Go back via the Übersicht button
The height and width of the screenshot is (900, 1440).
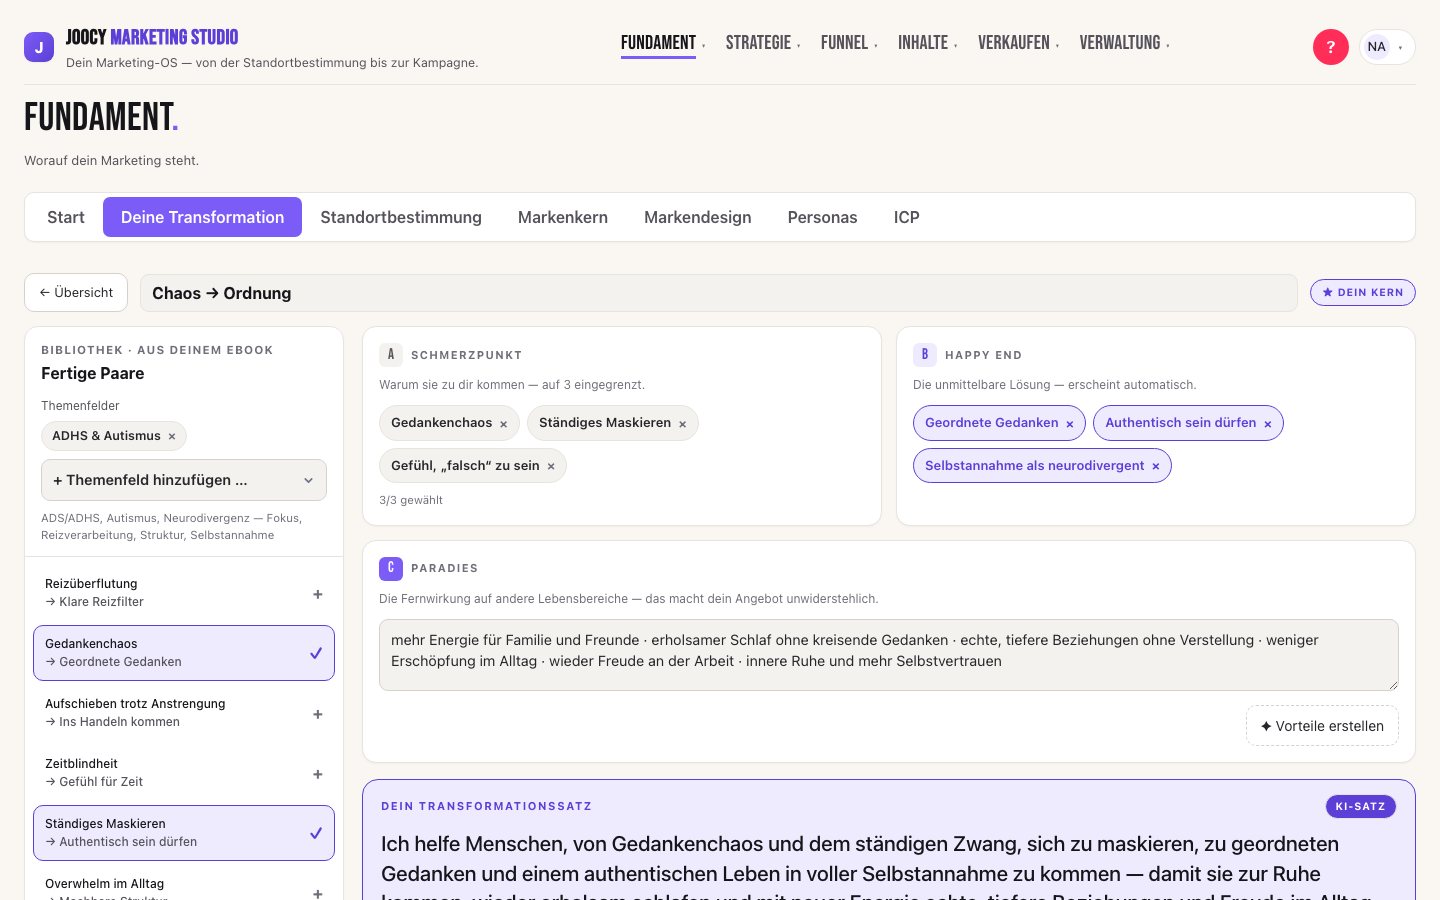(x=76, y=293)
